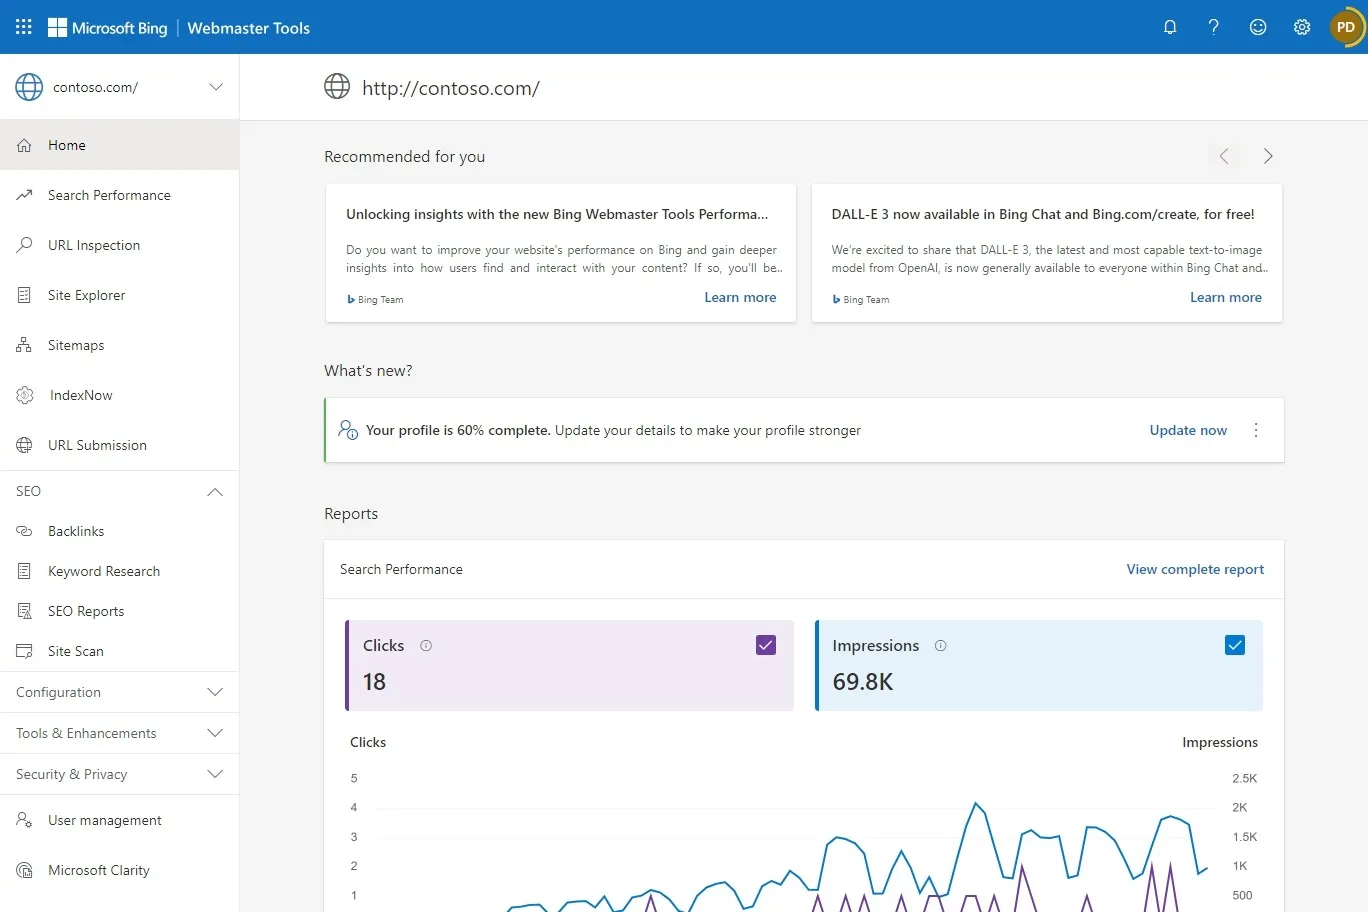Collapse the SEO section

point(120,491)
